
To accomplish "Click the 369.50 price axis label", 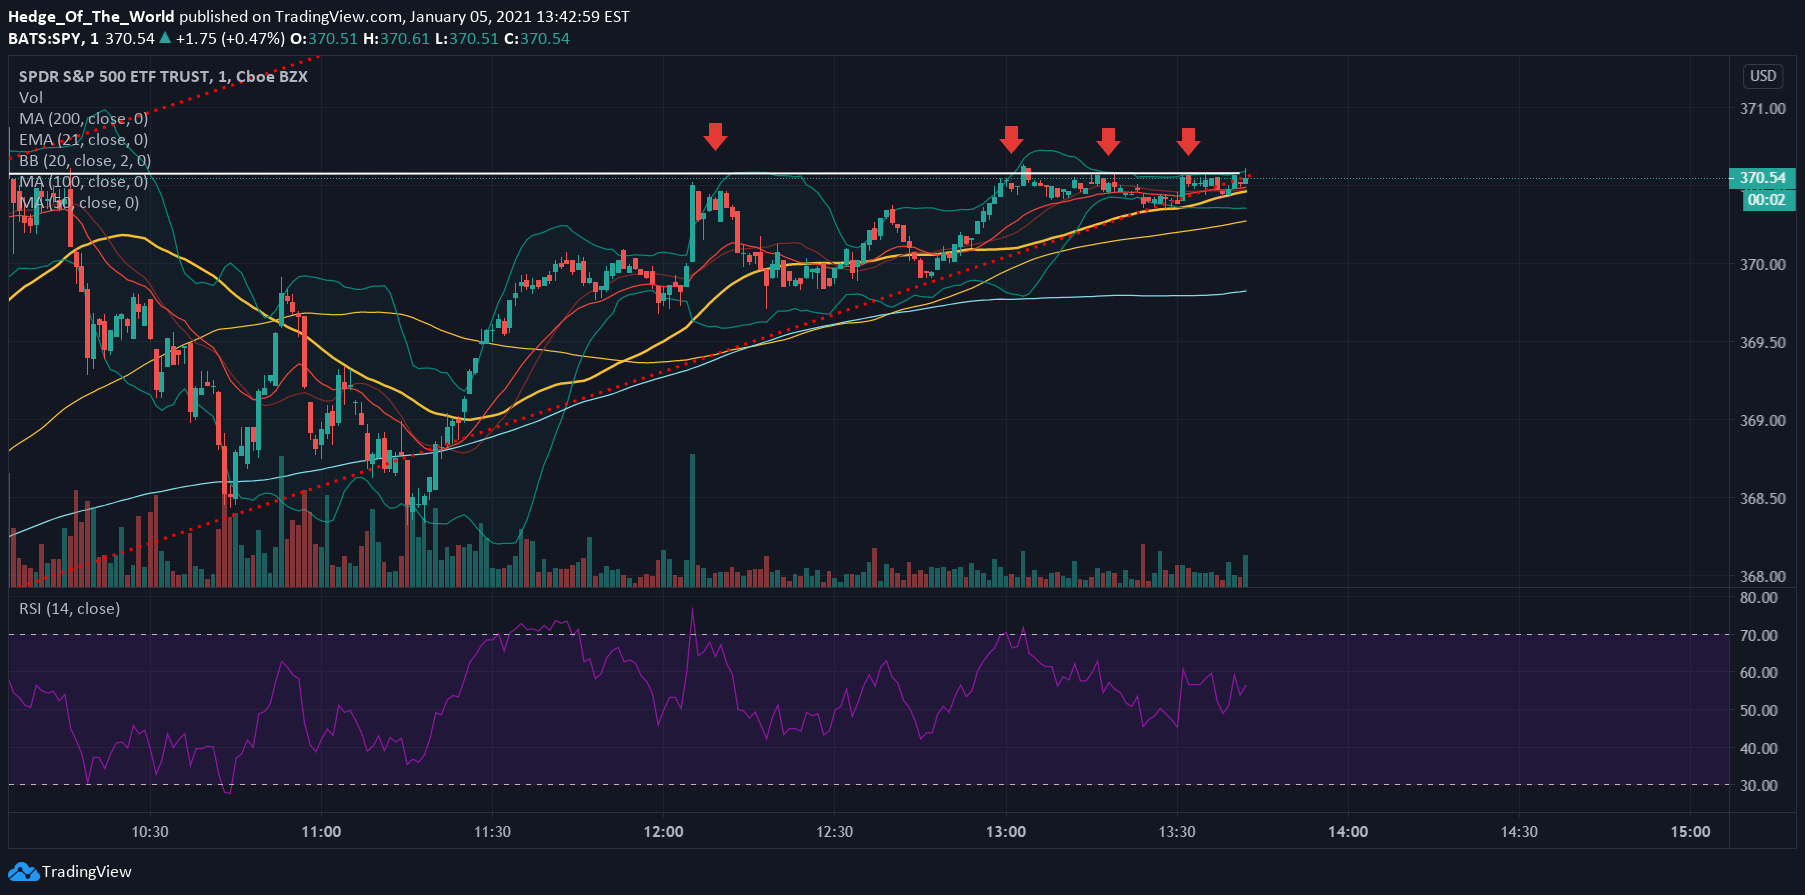I will tap(1762, 342).
